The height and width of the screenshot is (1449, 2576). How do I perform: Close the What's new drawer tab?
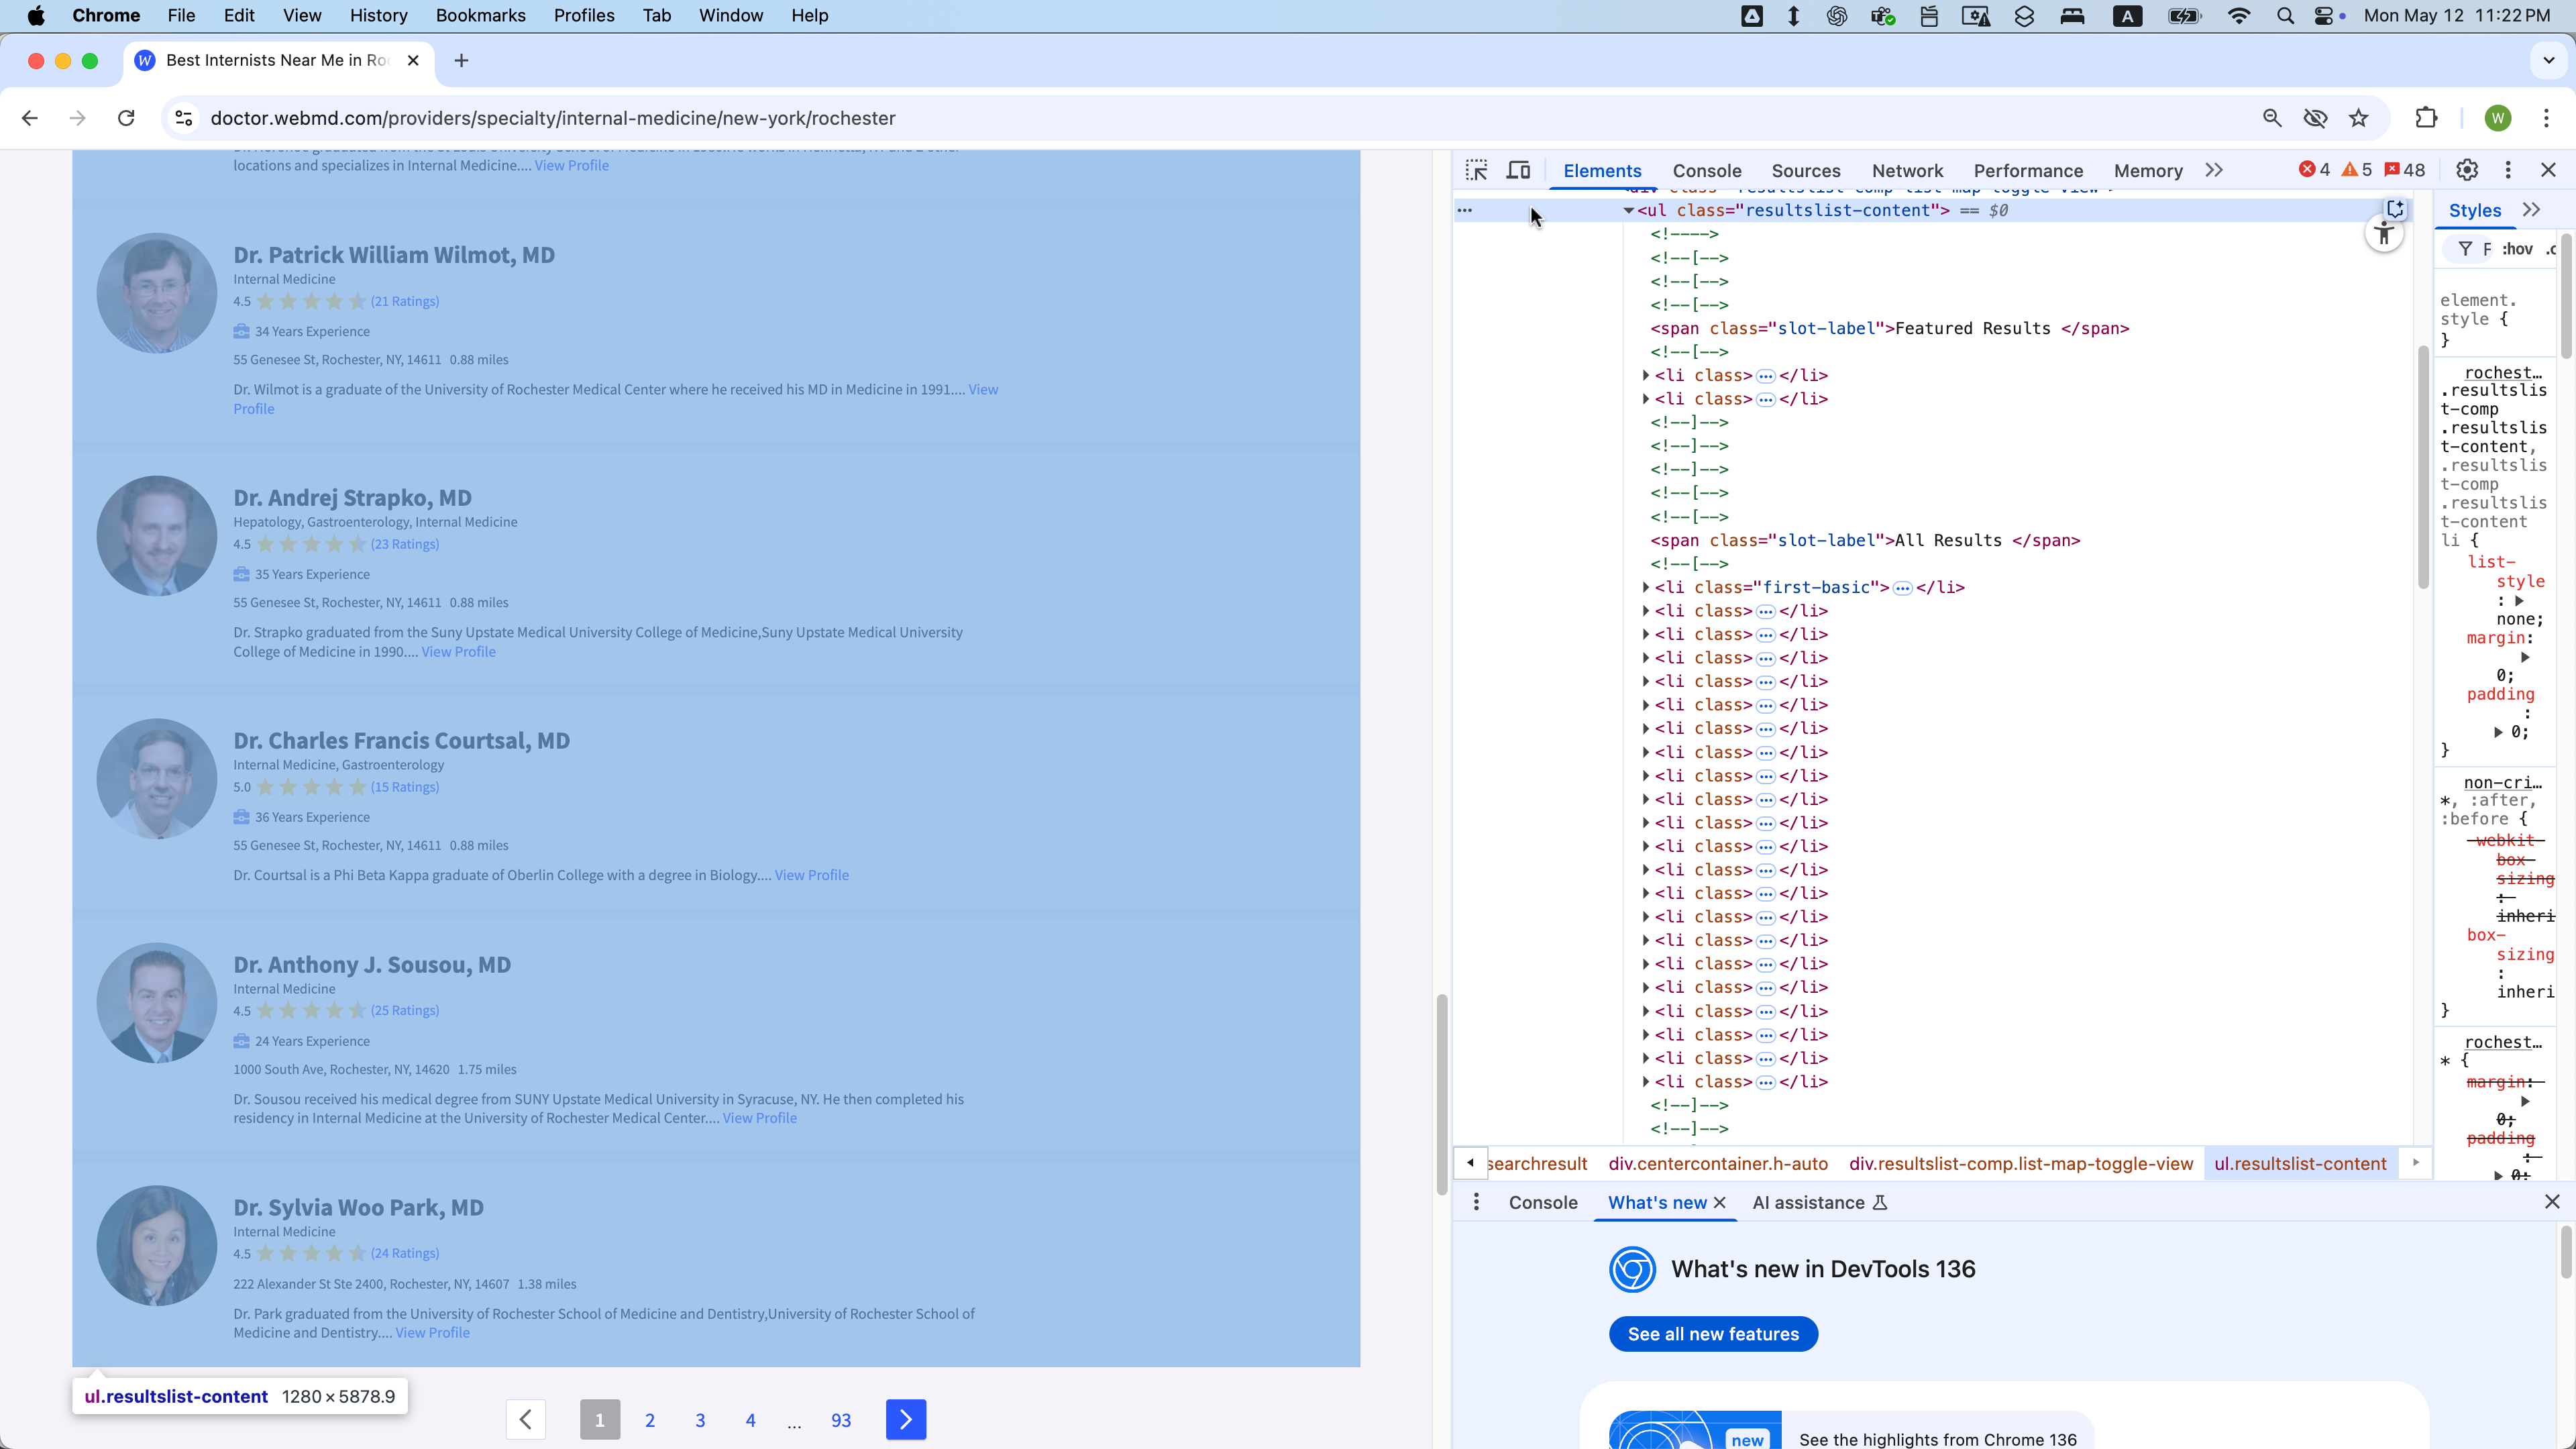click(1720, 1203)
